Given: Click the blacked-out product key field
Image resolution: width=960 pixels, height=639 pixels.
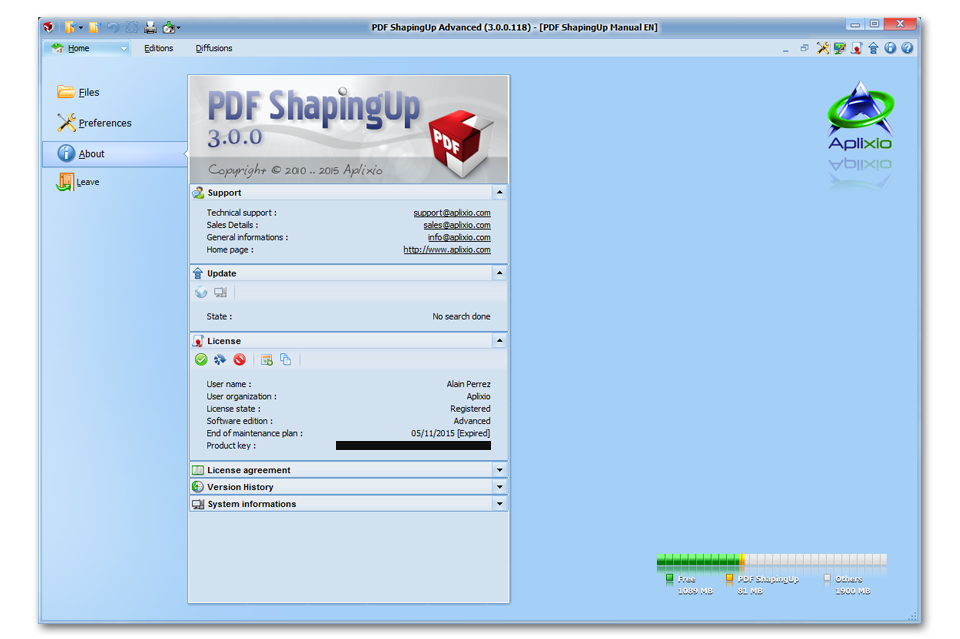Looking at the screenshot, I should [413, 446].
